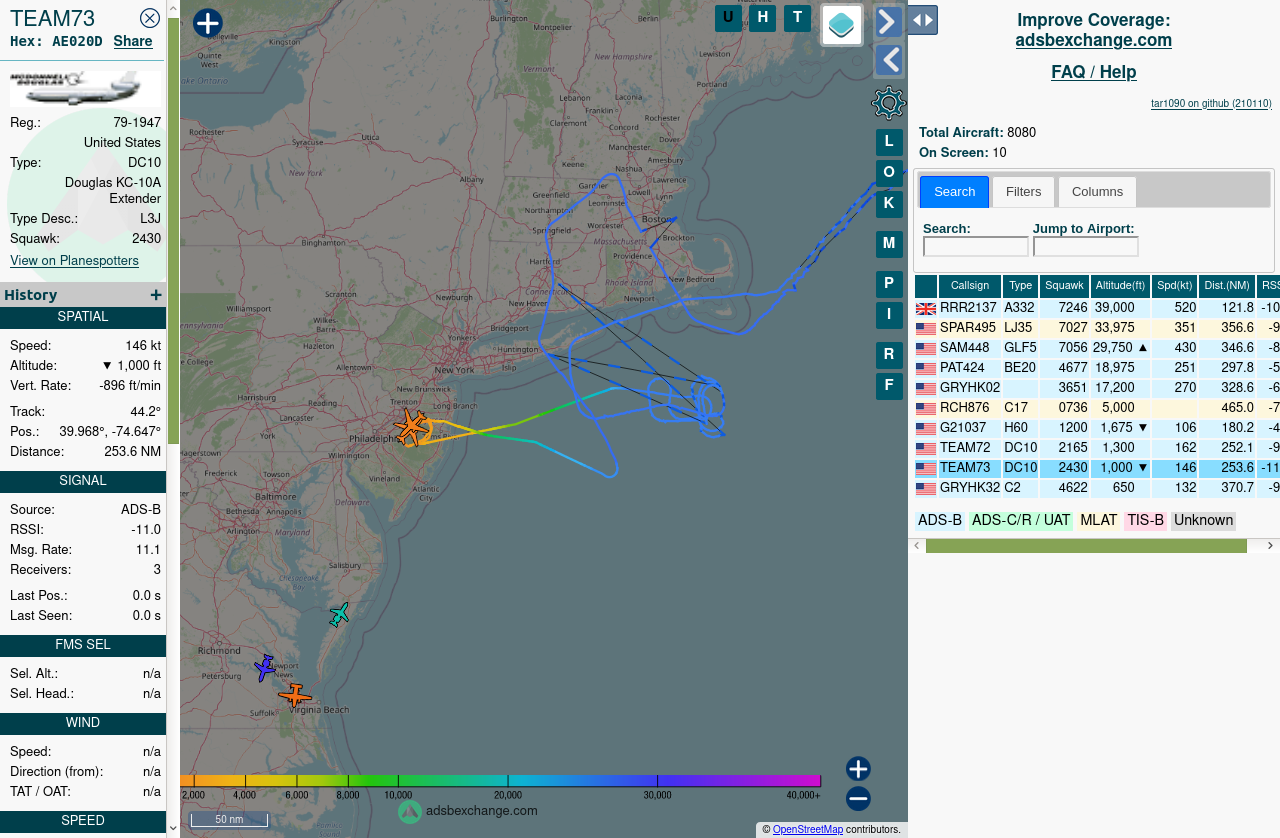This screenshot has width=1280, height=838.
Task: Click the TIS-B legend swatch
Action: tap(1146, 521)
